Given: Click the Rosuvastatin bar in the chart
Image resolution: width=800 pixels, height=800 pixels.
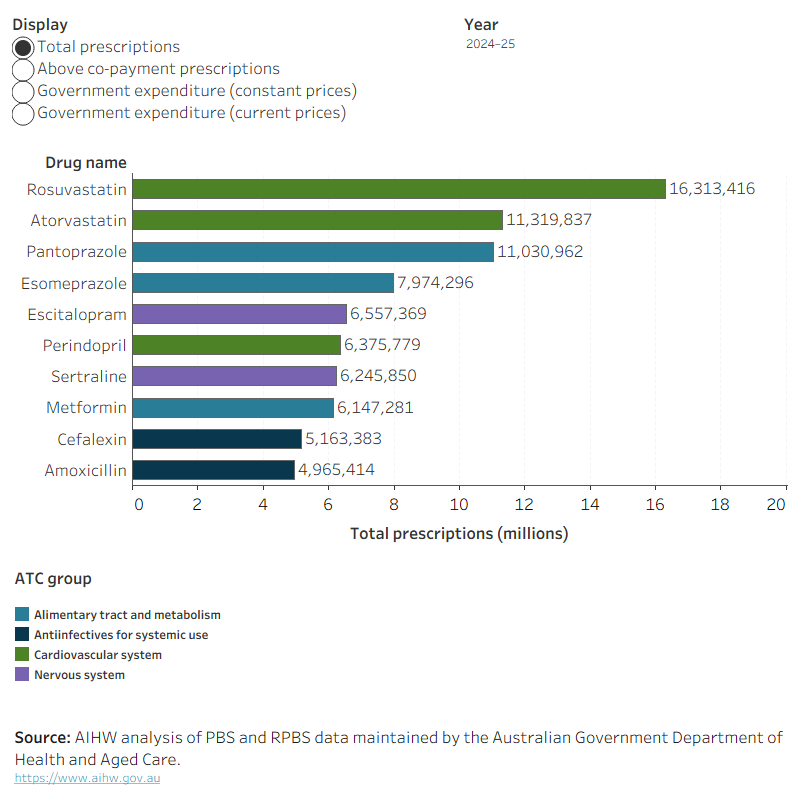Looking at the screenshot, I should [x=399, y=189].
